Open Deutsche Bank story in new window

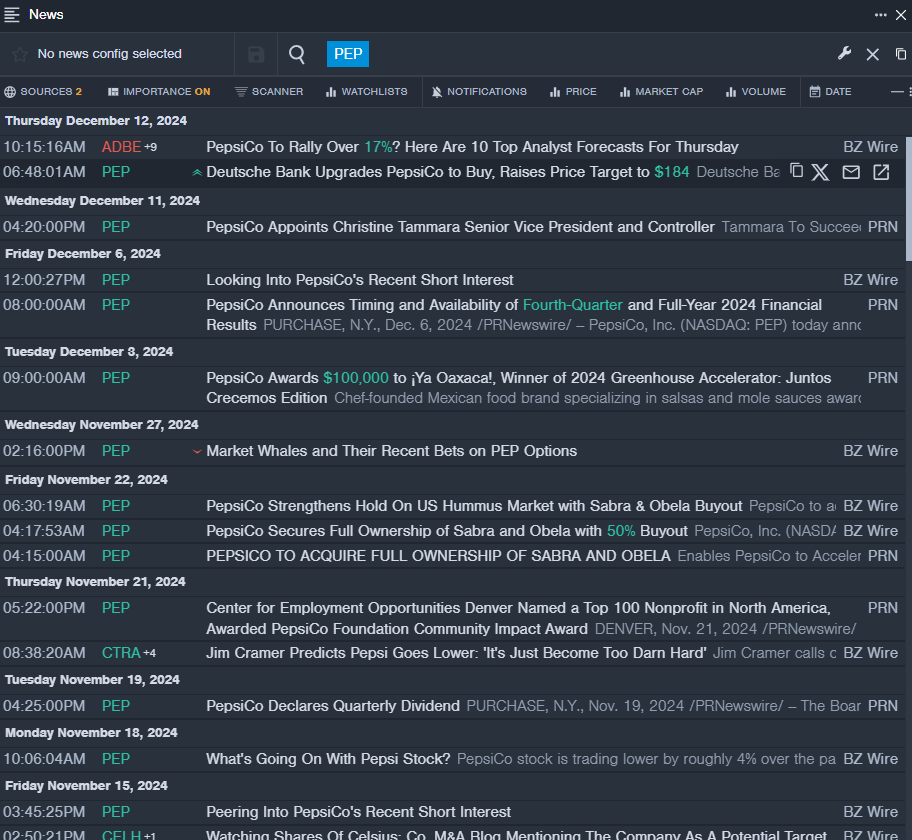[881, 172]
